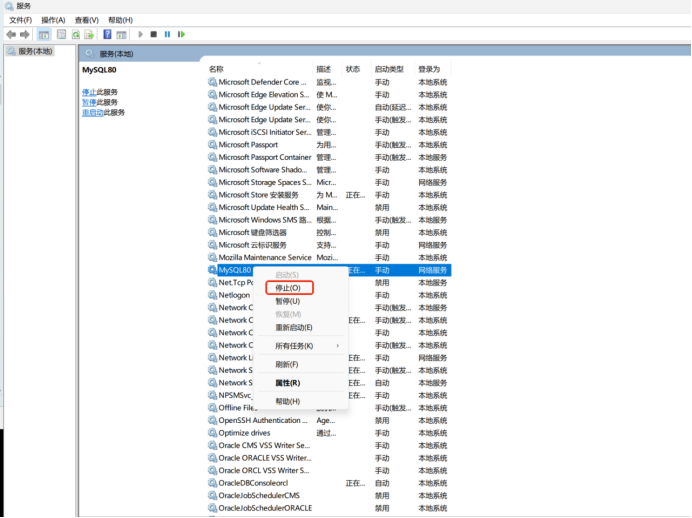
Task: Click the 网络服务 logon cell of MySQL80
Action: coord(432,270)
